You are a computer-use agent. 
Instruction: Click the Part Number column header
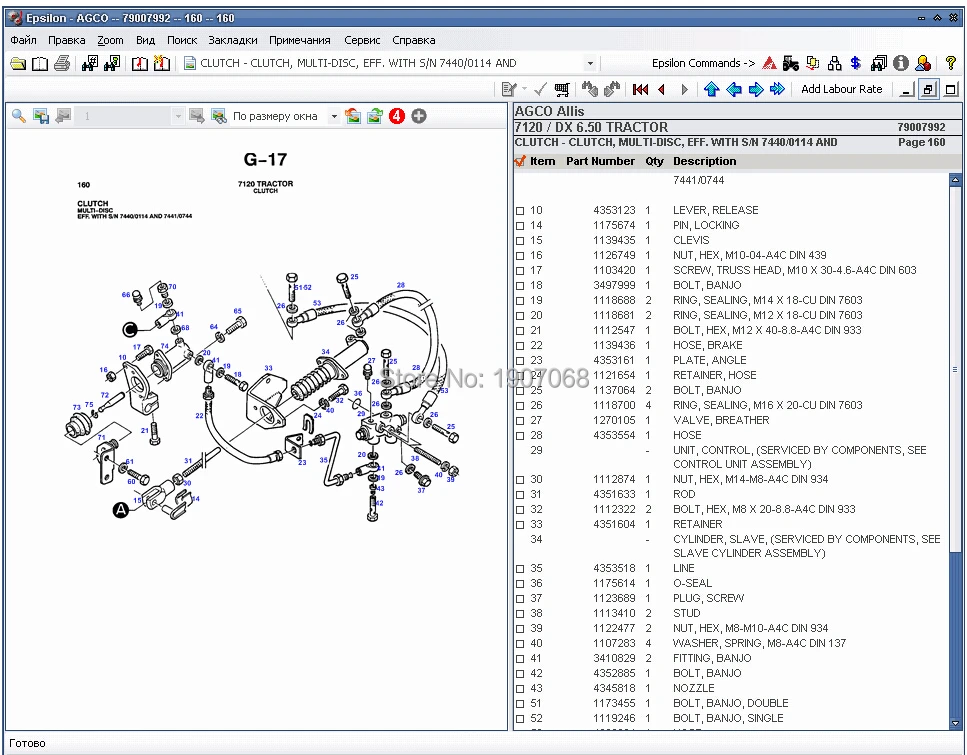coord(600,161)
